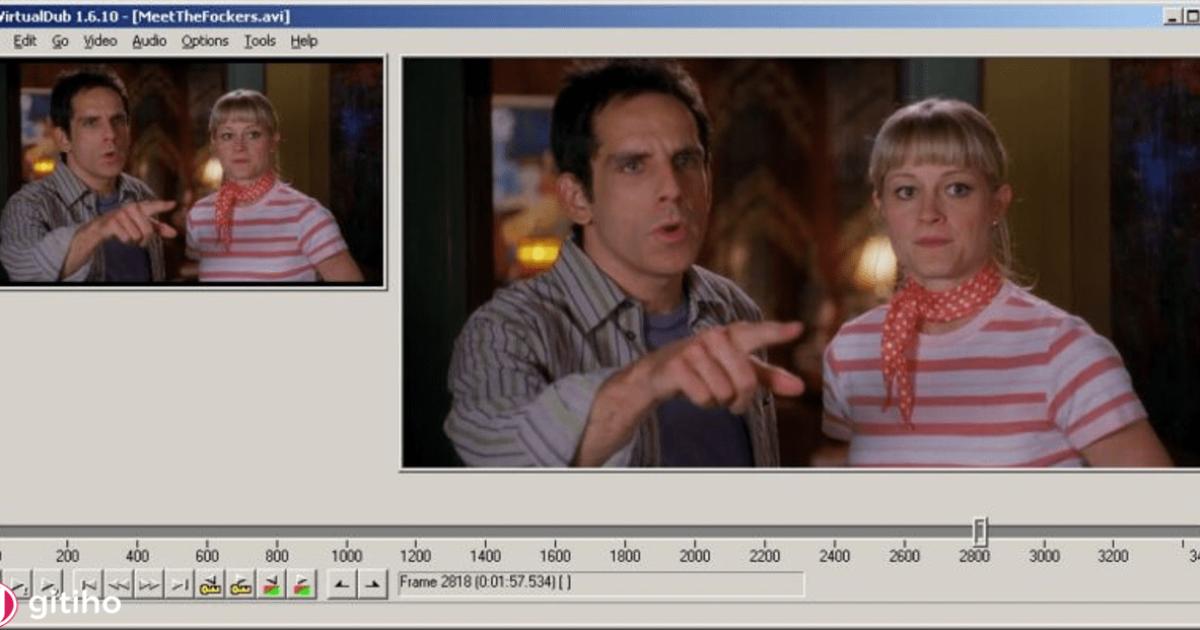Jump to the end of the video
1200x630 pixels.
[x=179, y=584]
